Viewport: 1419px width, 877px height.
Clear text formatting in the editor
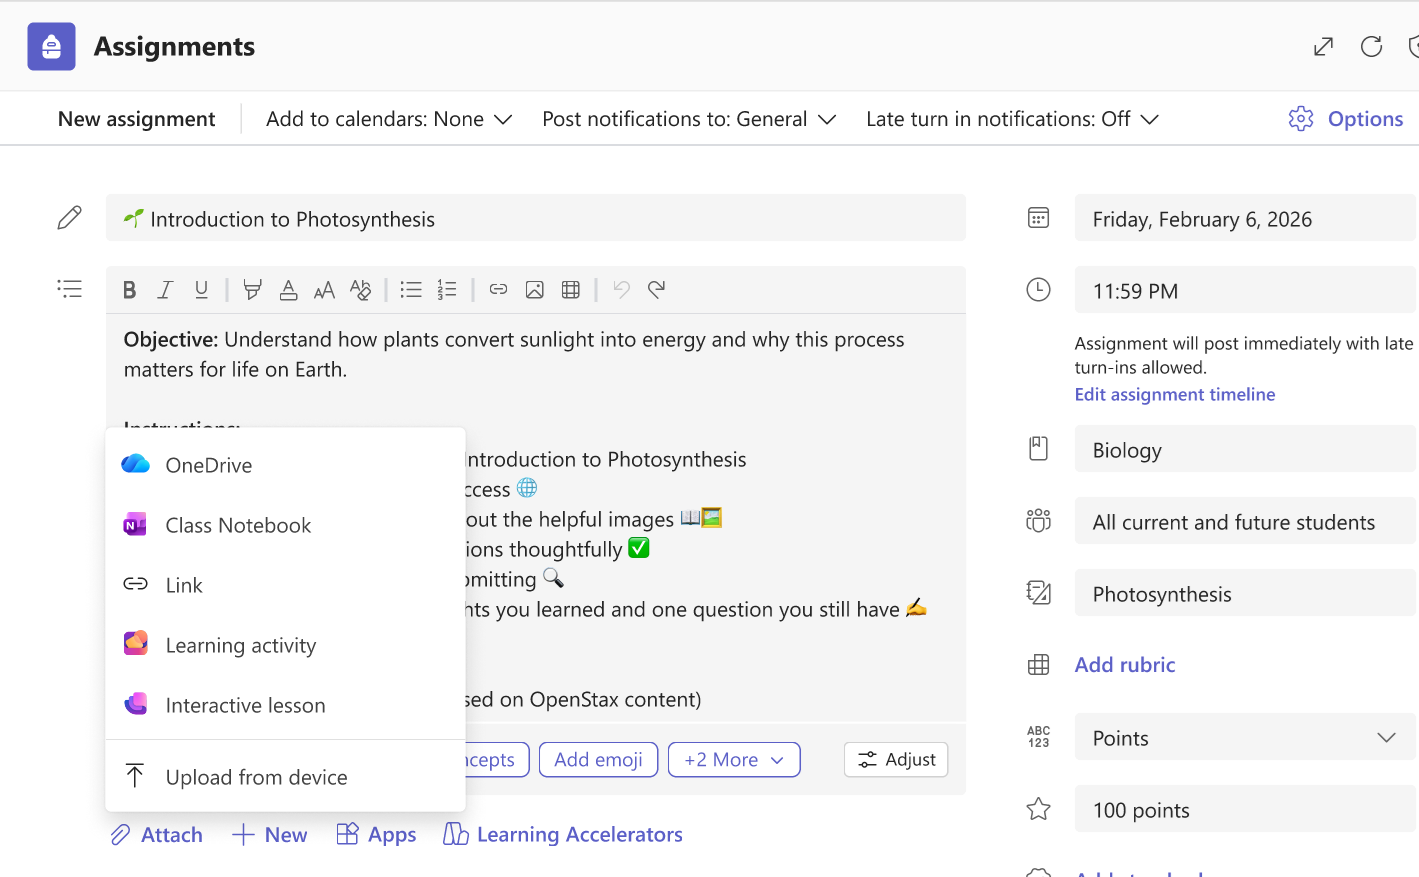pos(360,290)
